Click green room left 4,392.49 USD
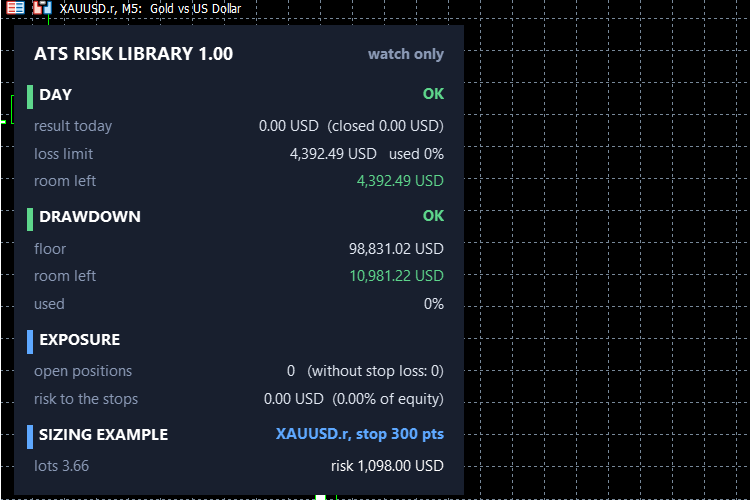This screenshot has width=750, height=500. coord(400,181)
